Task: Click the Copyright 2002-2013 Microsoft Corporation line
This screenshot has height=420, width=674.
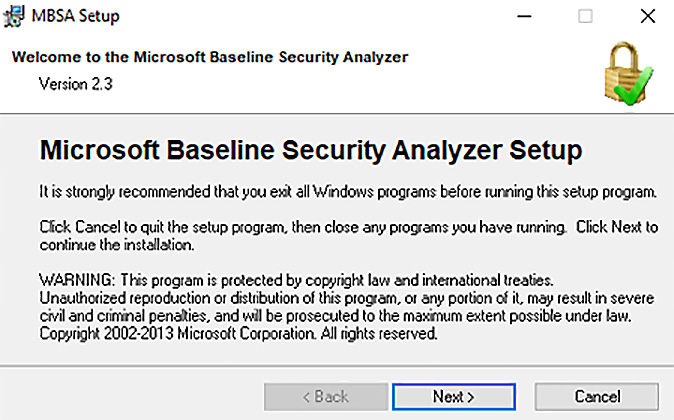Action: pyautogui.click(x=239, y=334)
